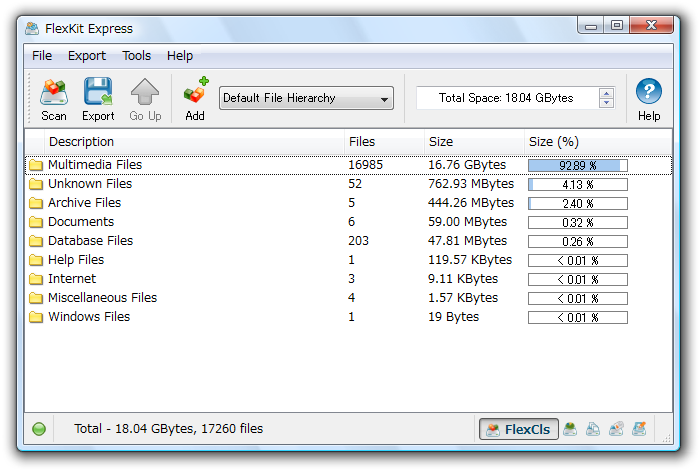Click the 762.93 MBytes size value
Screen dimensions: 700x472
pyautogui.click(x=471, y=184)
